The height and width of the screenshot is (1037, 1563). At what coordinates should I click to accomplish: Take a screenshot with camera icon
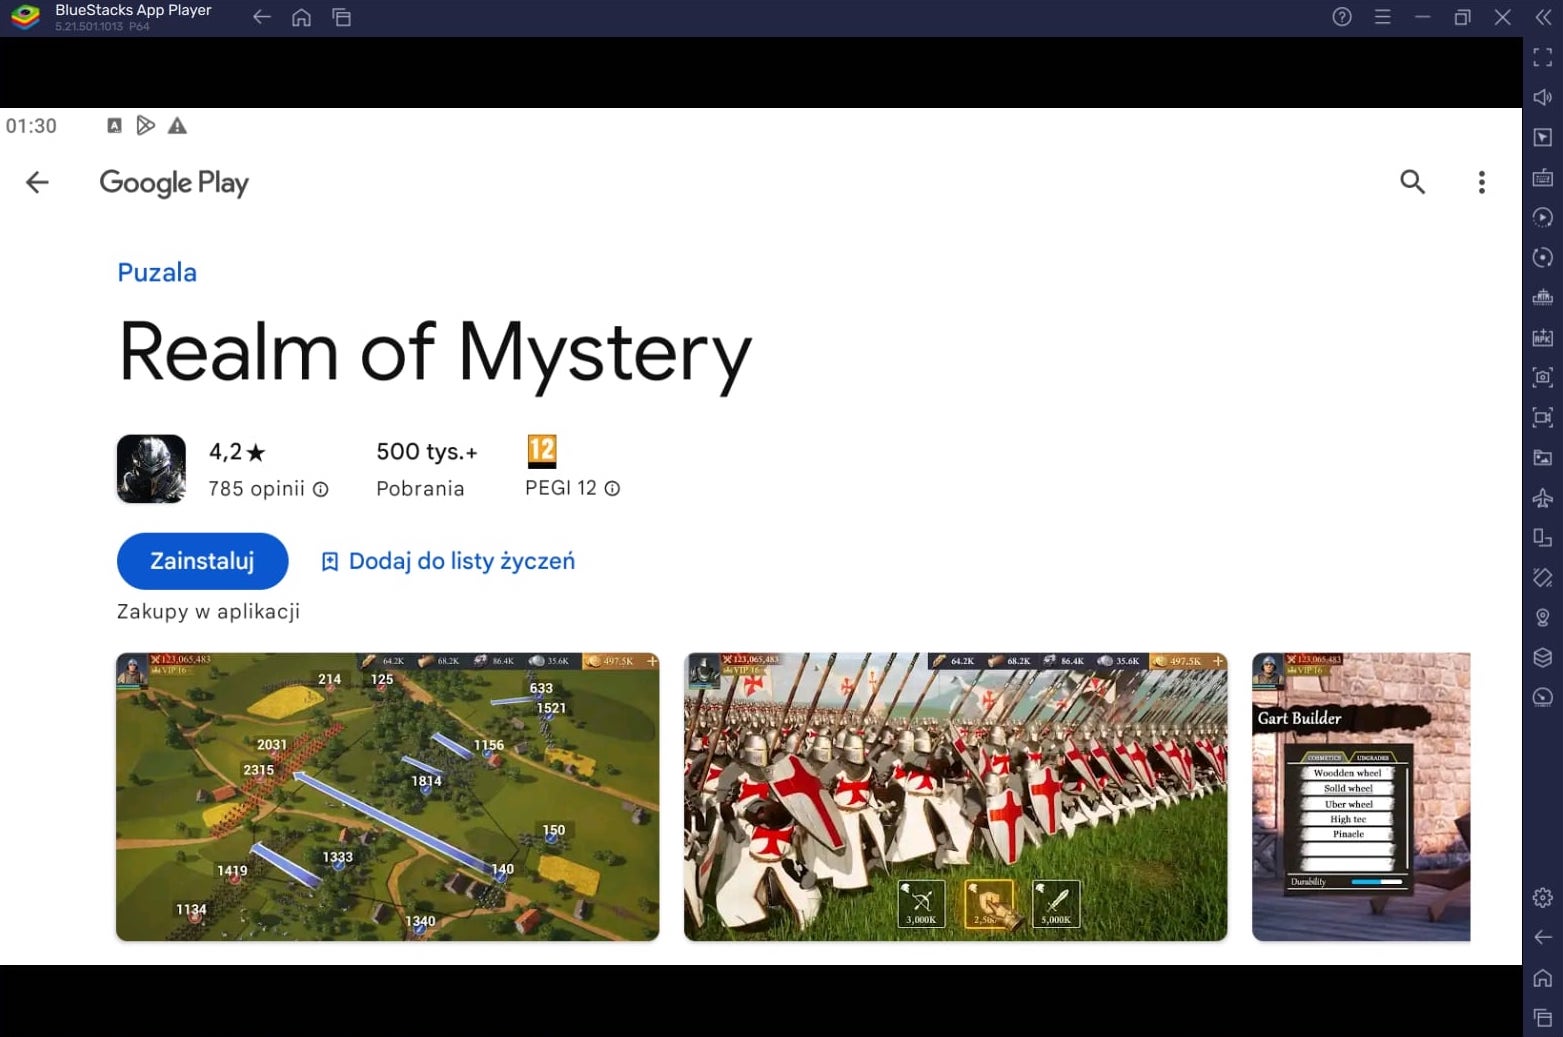[1542, 377]
